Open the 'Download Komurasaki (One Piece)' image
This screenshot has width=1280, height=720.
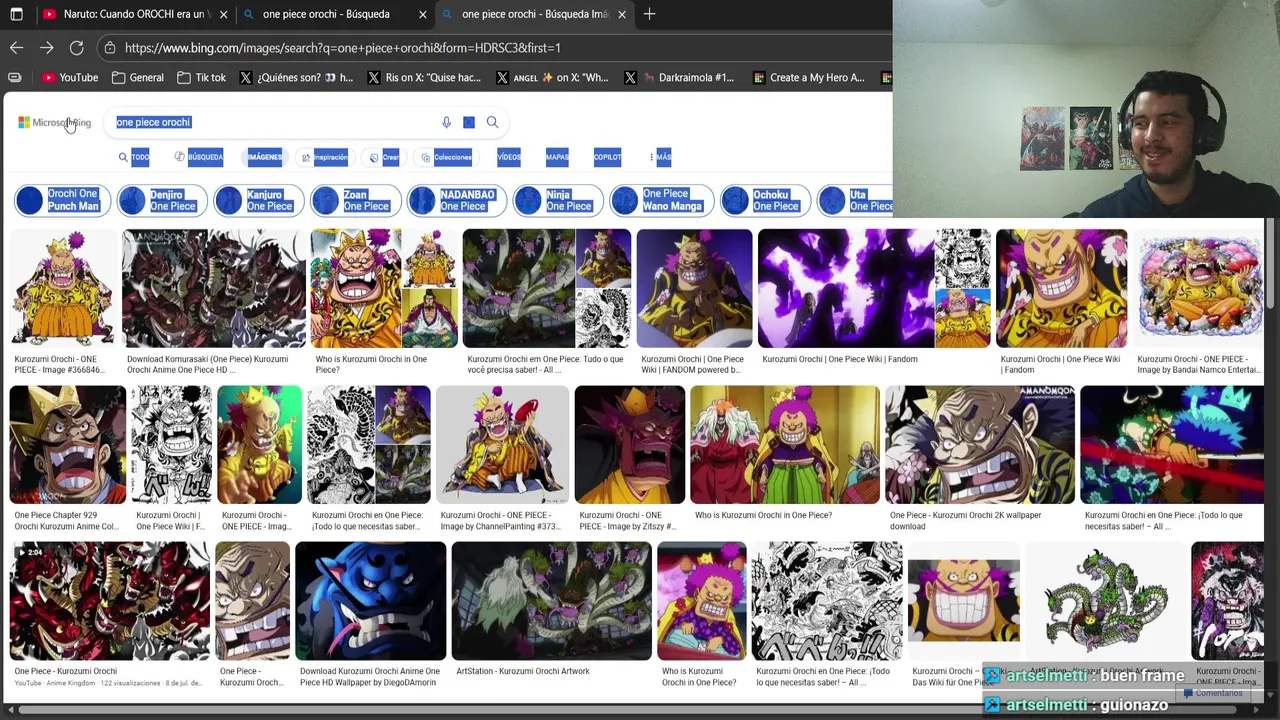pyautogui.click(x=214, y=288)
